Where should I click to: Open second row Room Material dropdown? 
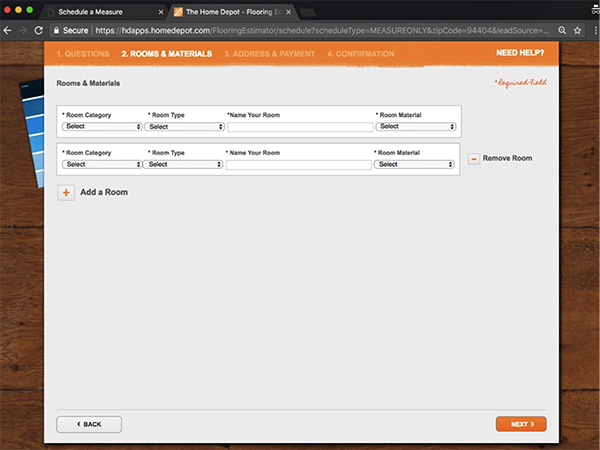point(414,165)
